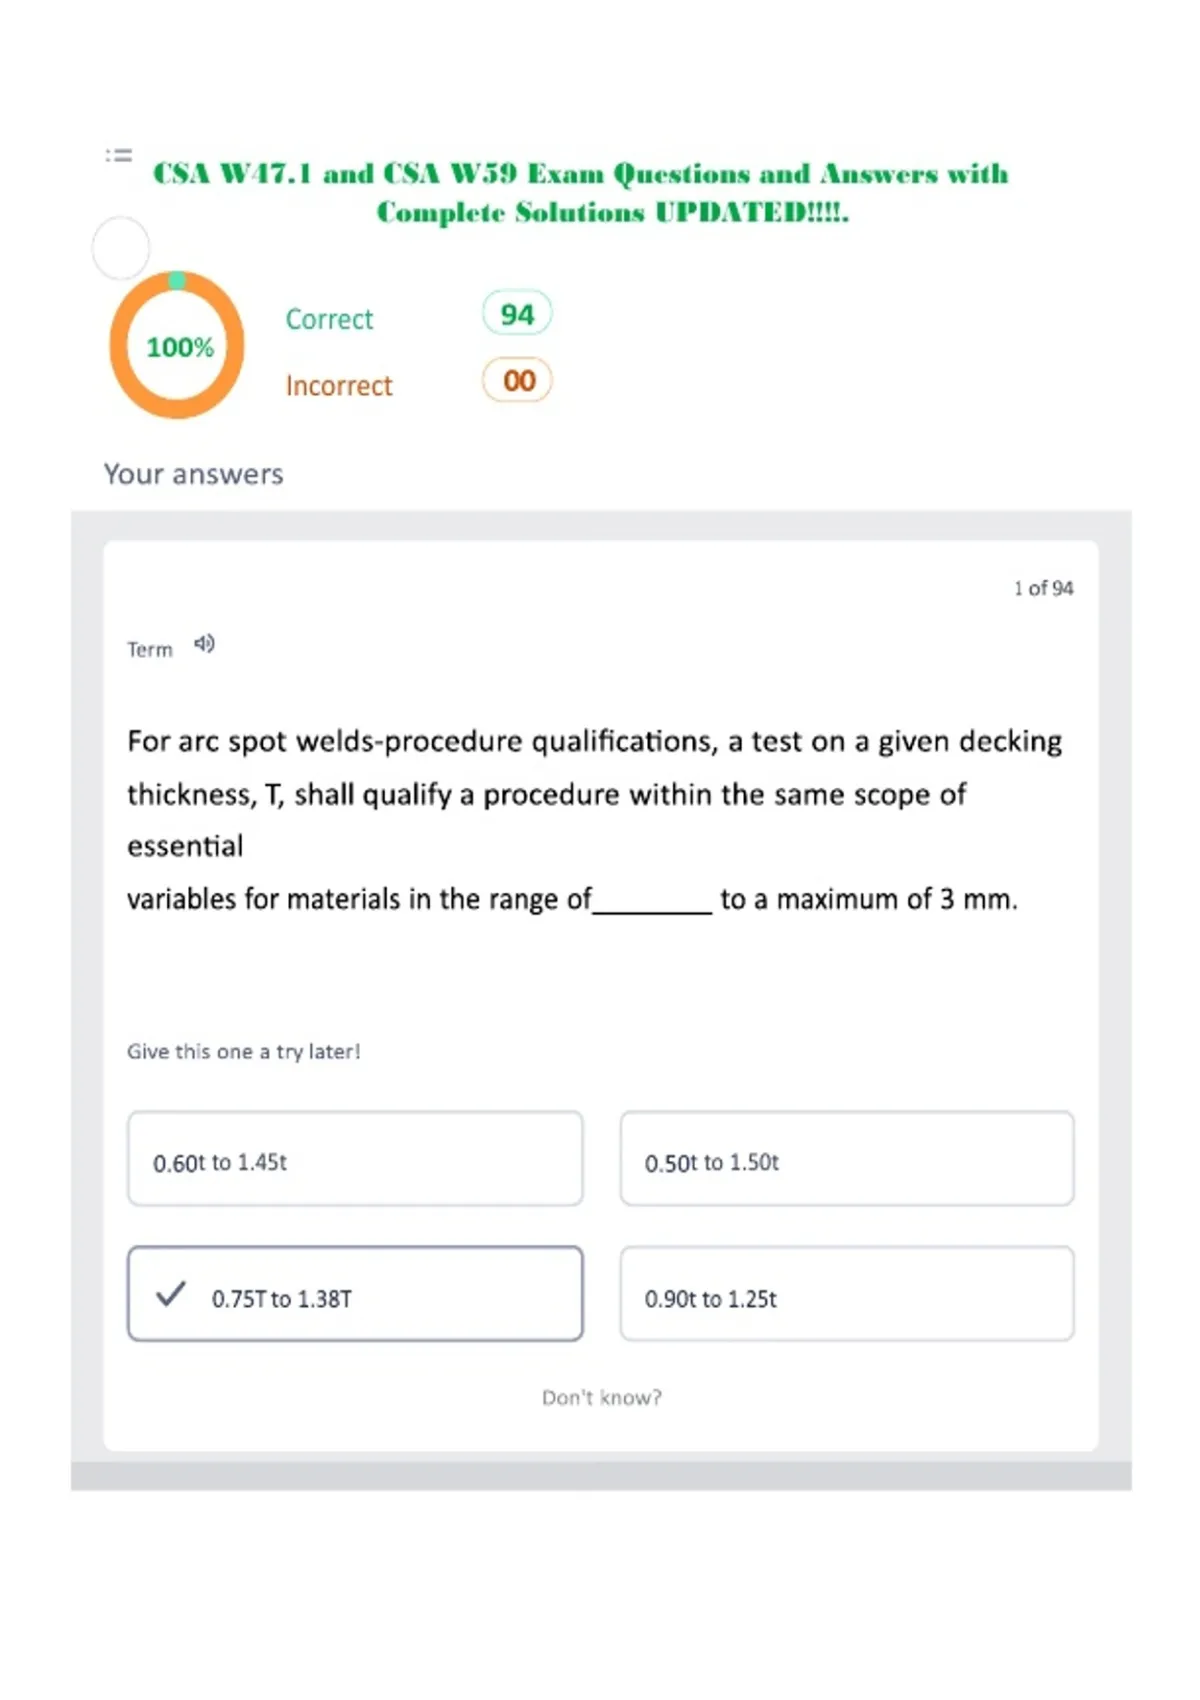Click the Don't know? link

tap(602, 1397)
